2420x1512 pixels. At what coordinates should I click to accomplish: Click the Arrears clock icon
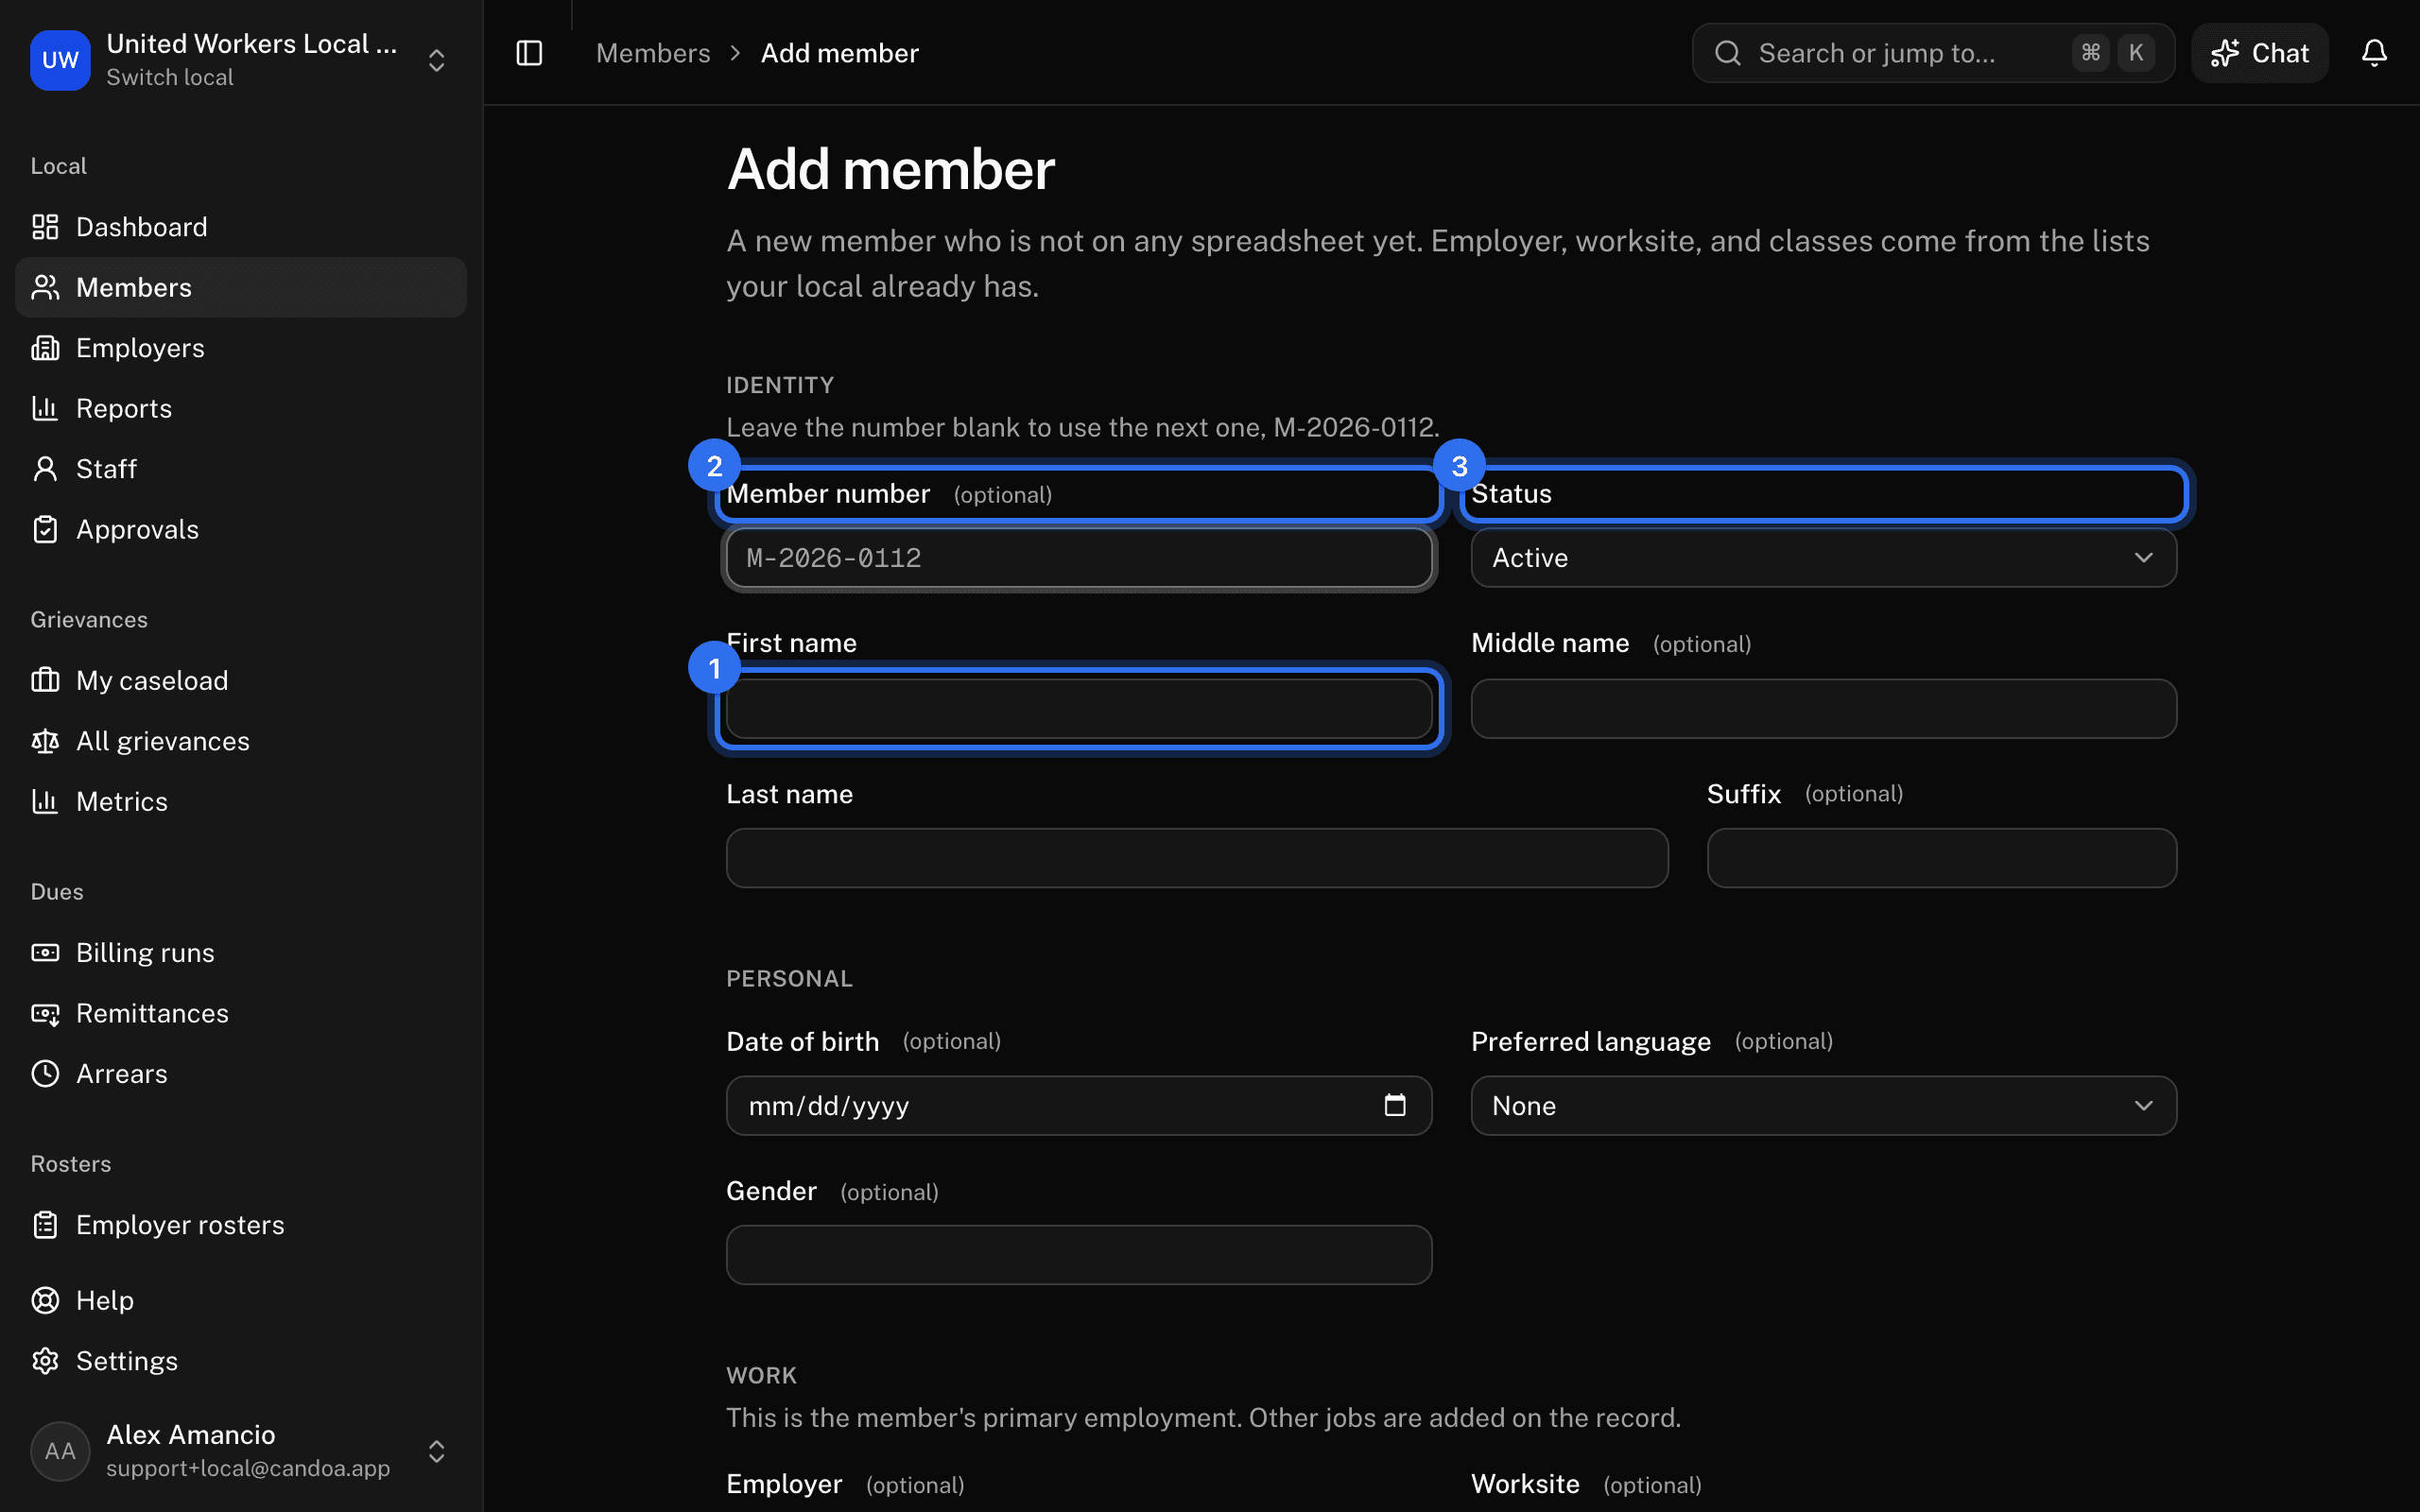pos(45,1073)
